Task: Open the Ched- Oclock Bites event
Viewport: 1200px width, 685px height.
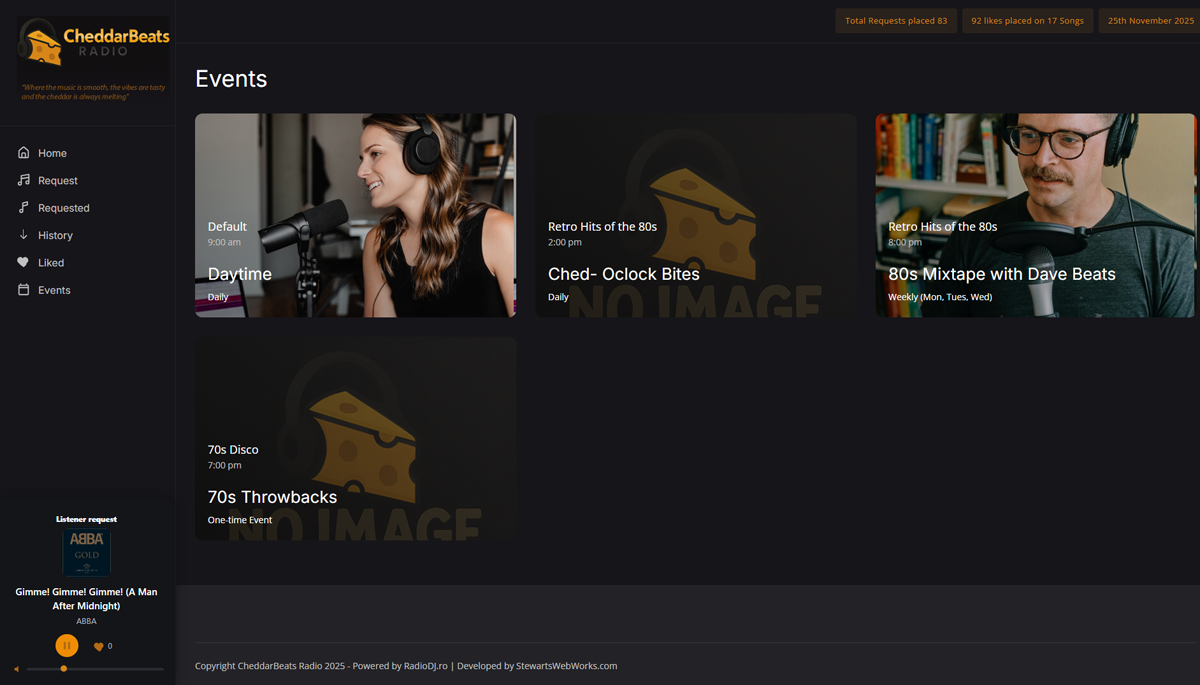Action: 695,215
